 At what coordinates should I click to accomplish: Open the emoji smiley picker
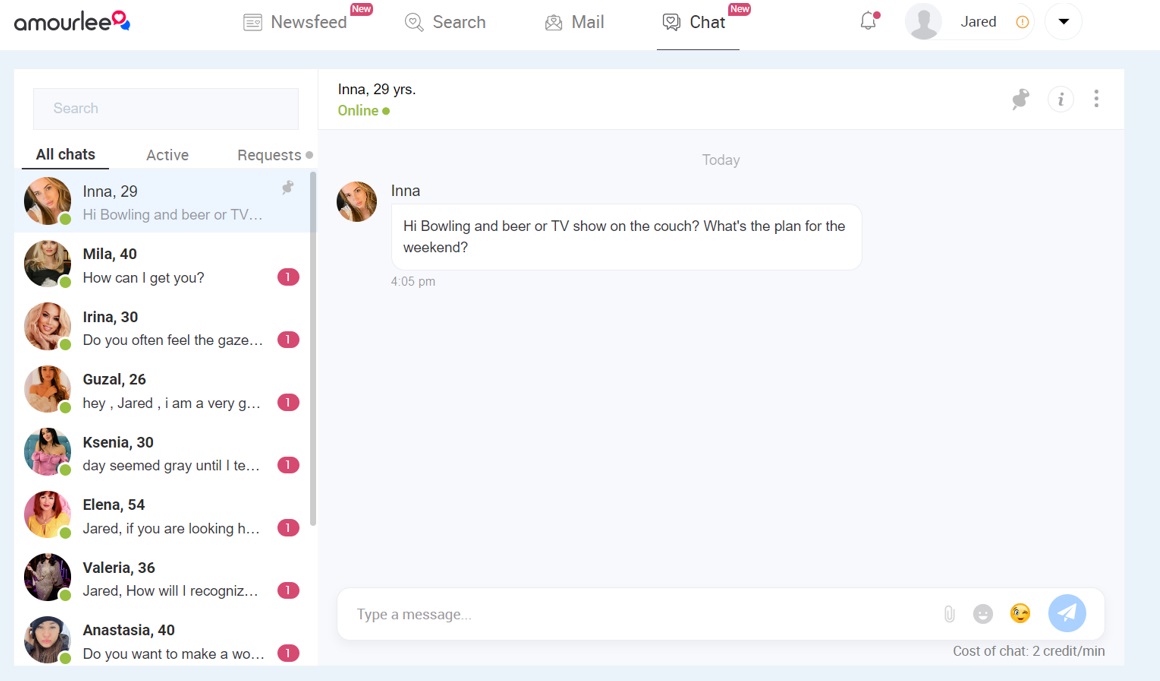click(x=983, y=614)
